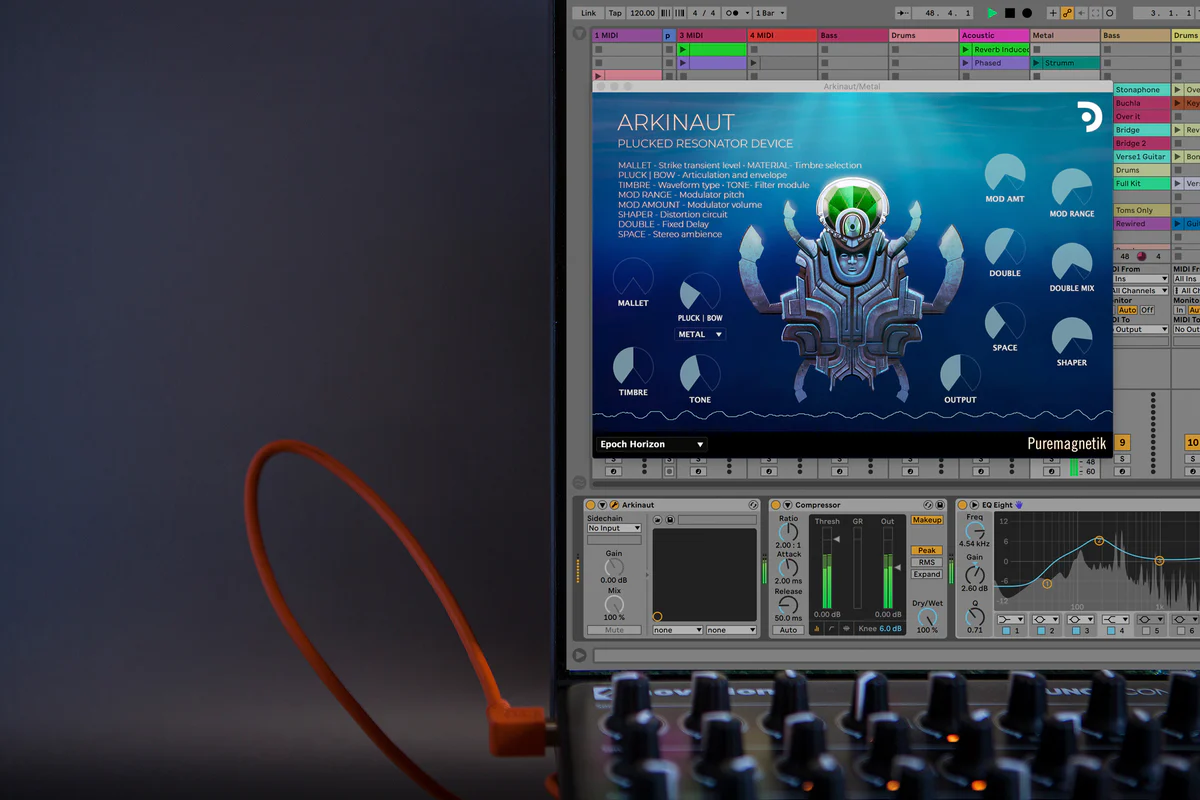Image resolution: width=1200 pixels, height=800 pixels.
Task: Toggle Arkinaut device activator button
Action: 591,505
